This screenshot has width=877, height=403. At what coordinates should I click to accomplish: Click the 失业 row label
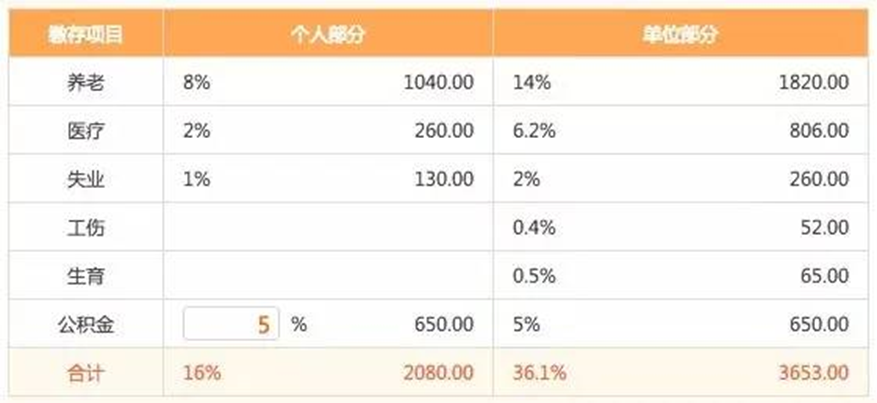(x=86, y=179)
